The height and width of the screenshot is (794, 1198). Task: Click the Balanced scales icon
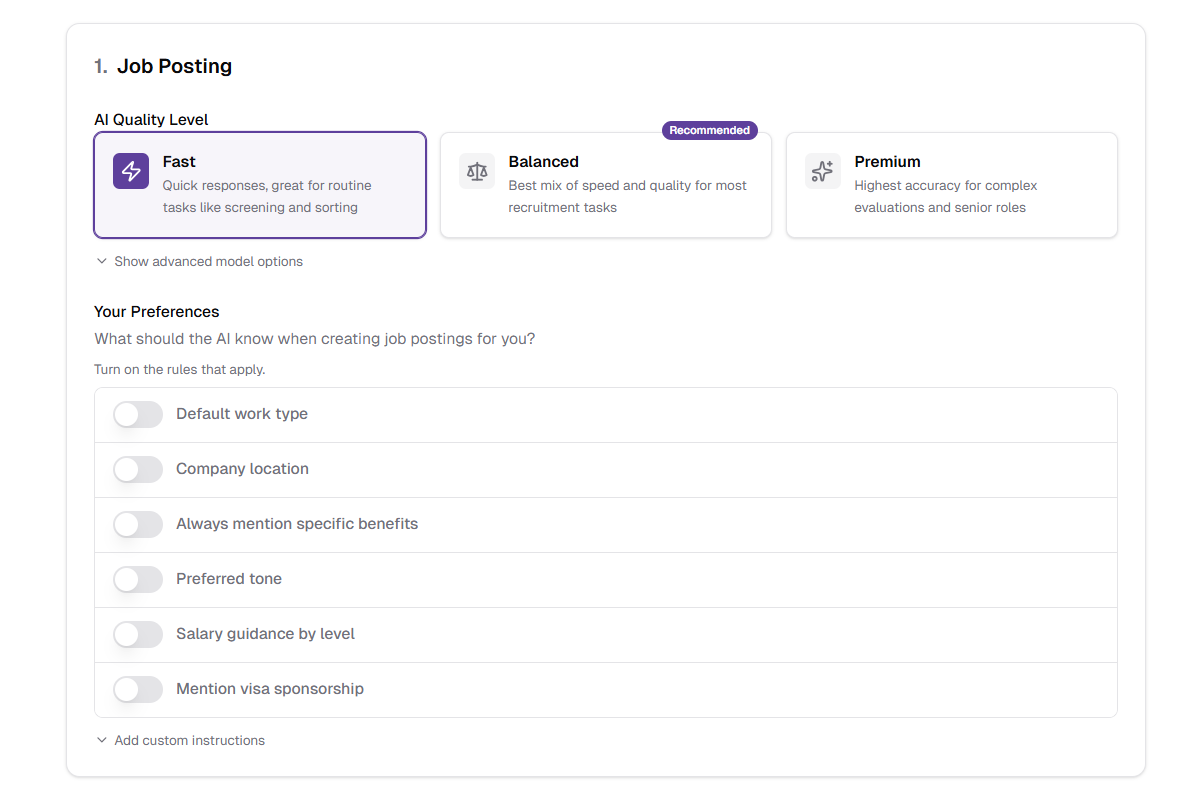477,171
